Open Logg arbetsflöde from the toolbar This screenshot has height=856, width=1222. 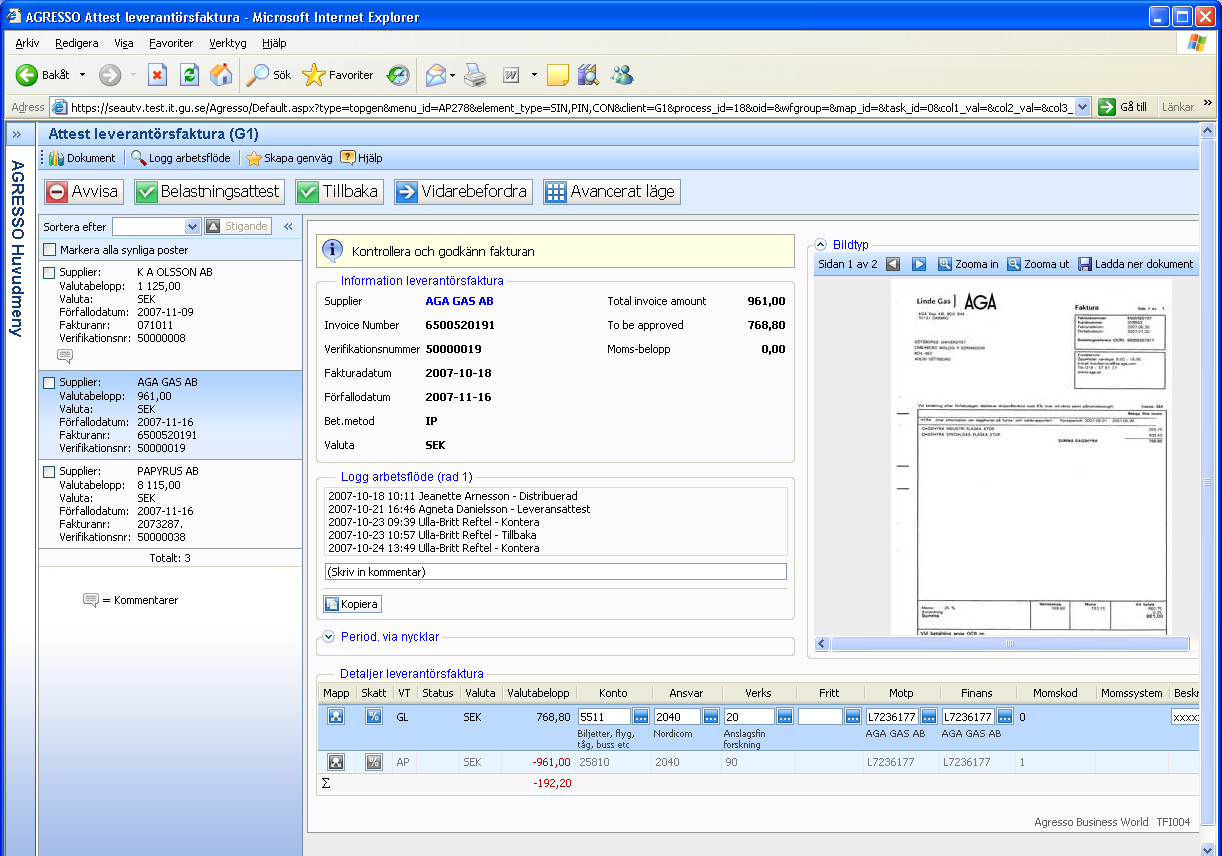181,158
